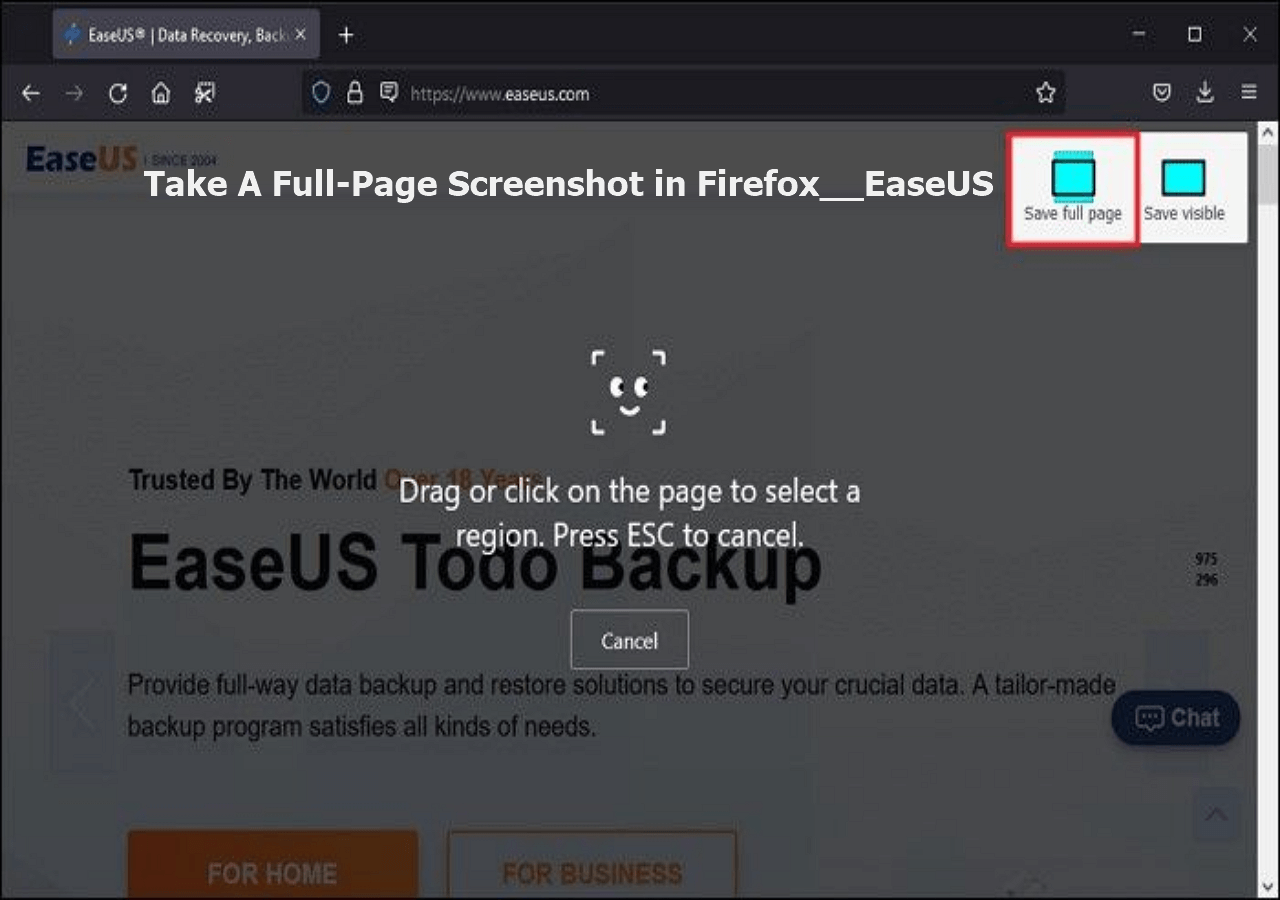Select the Save full page option

coord(1072,189)
